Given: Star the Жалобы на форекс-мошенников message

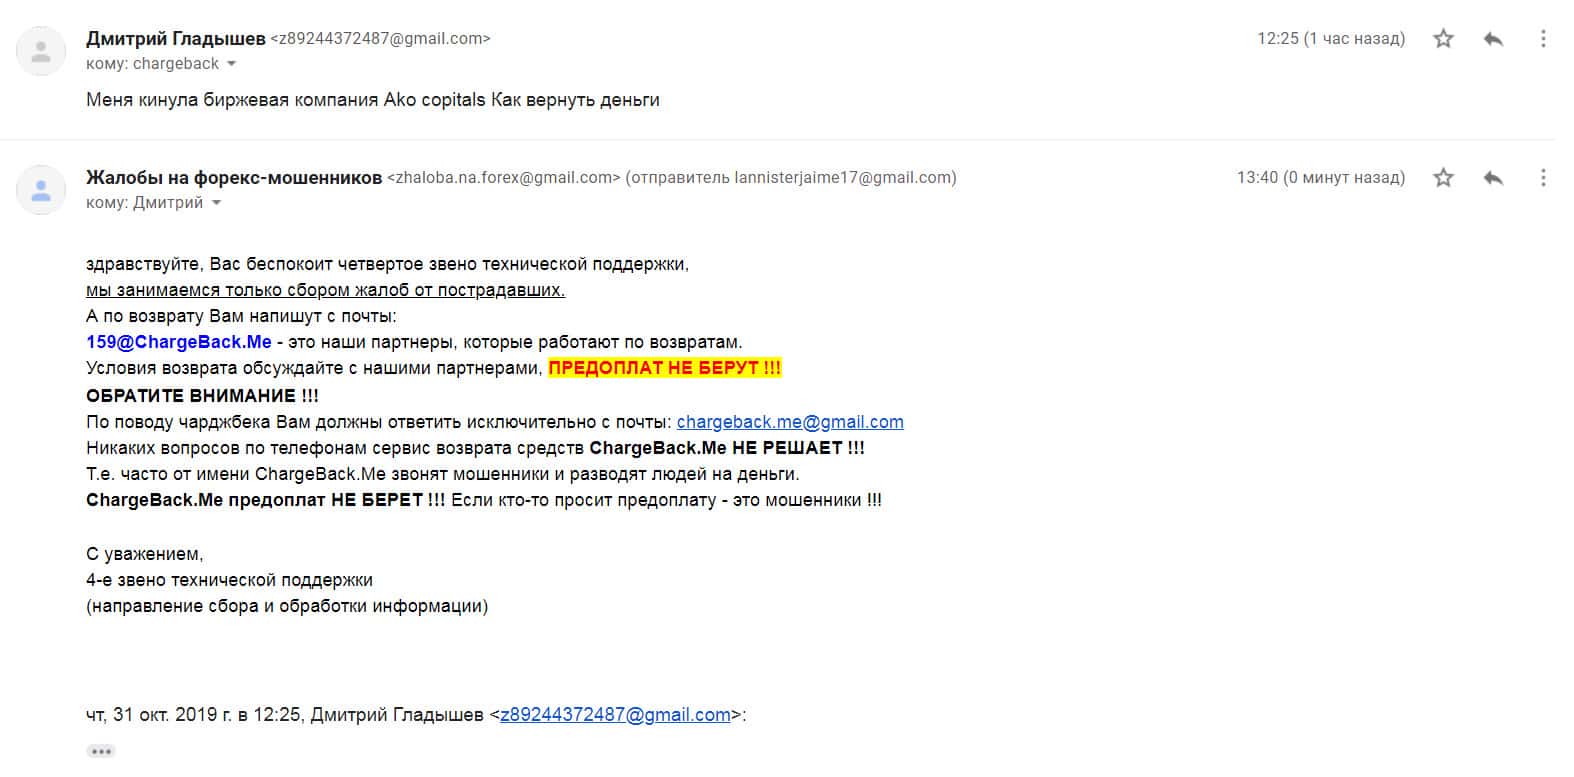Looking at the screenshot, I should 1443,178.
